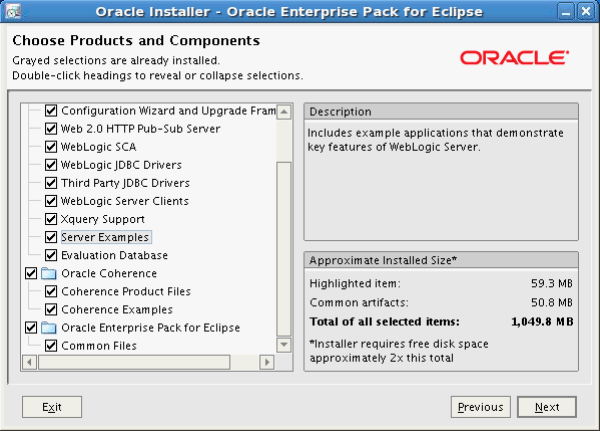Select the Common Files label

[x=99, y=346]
